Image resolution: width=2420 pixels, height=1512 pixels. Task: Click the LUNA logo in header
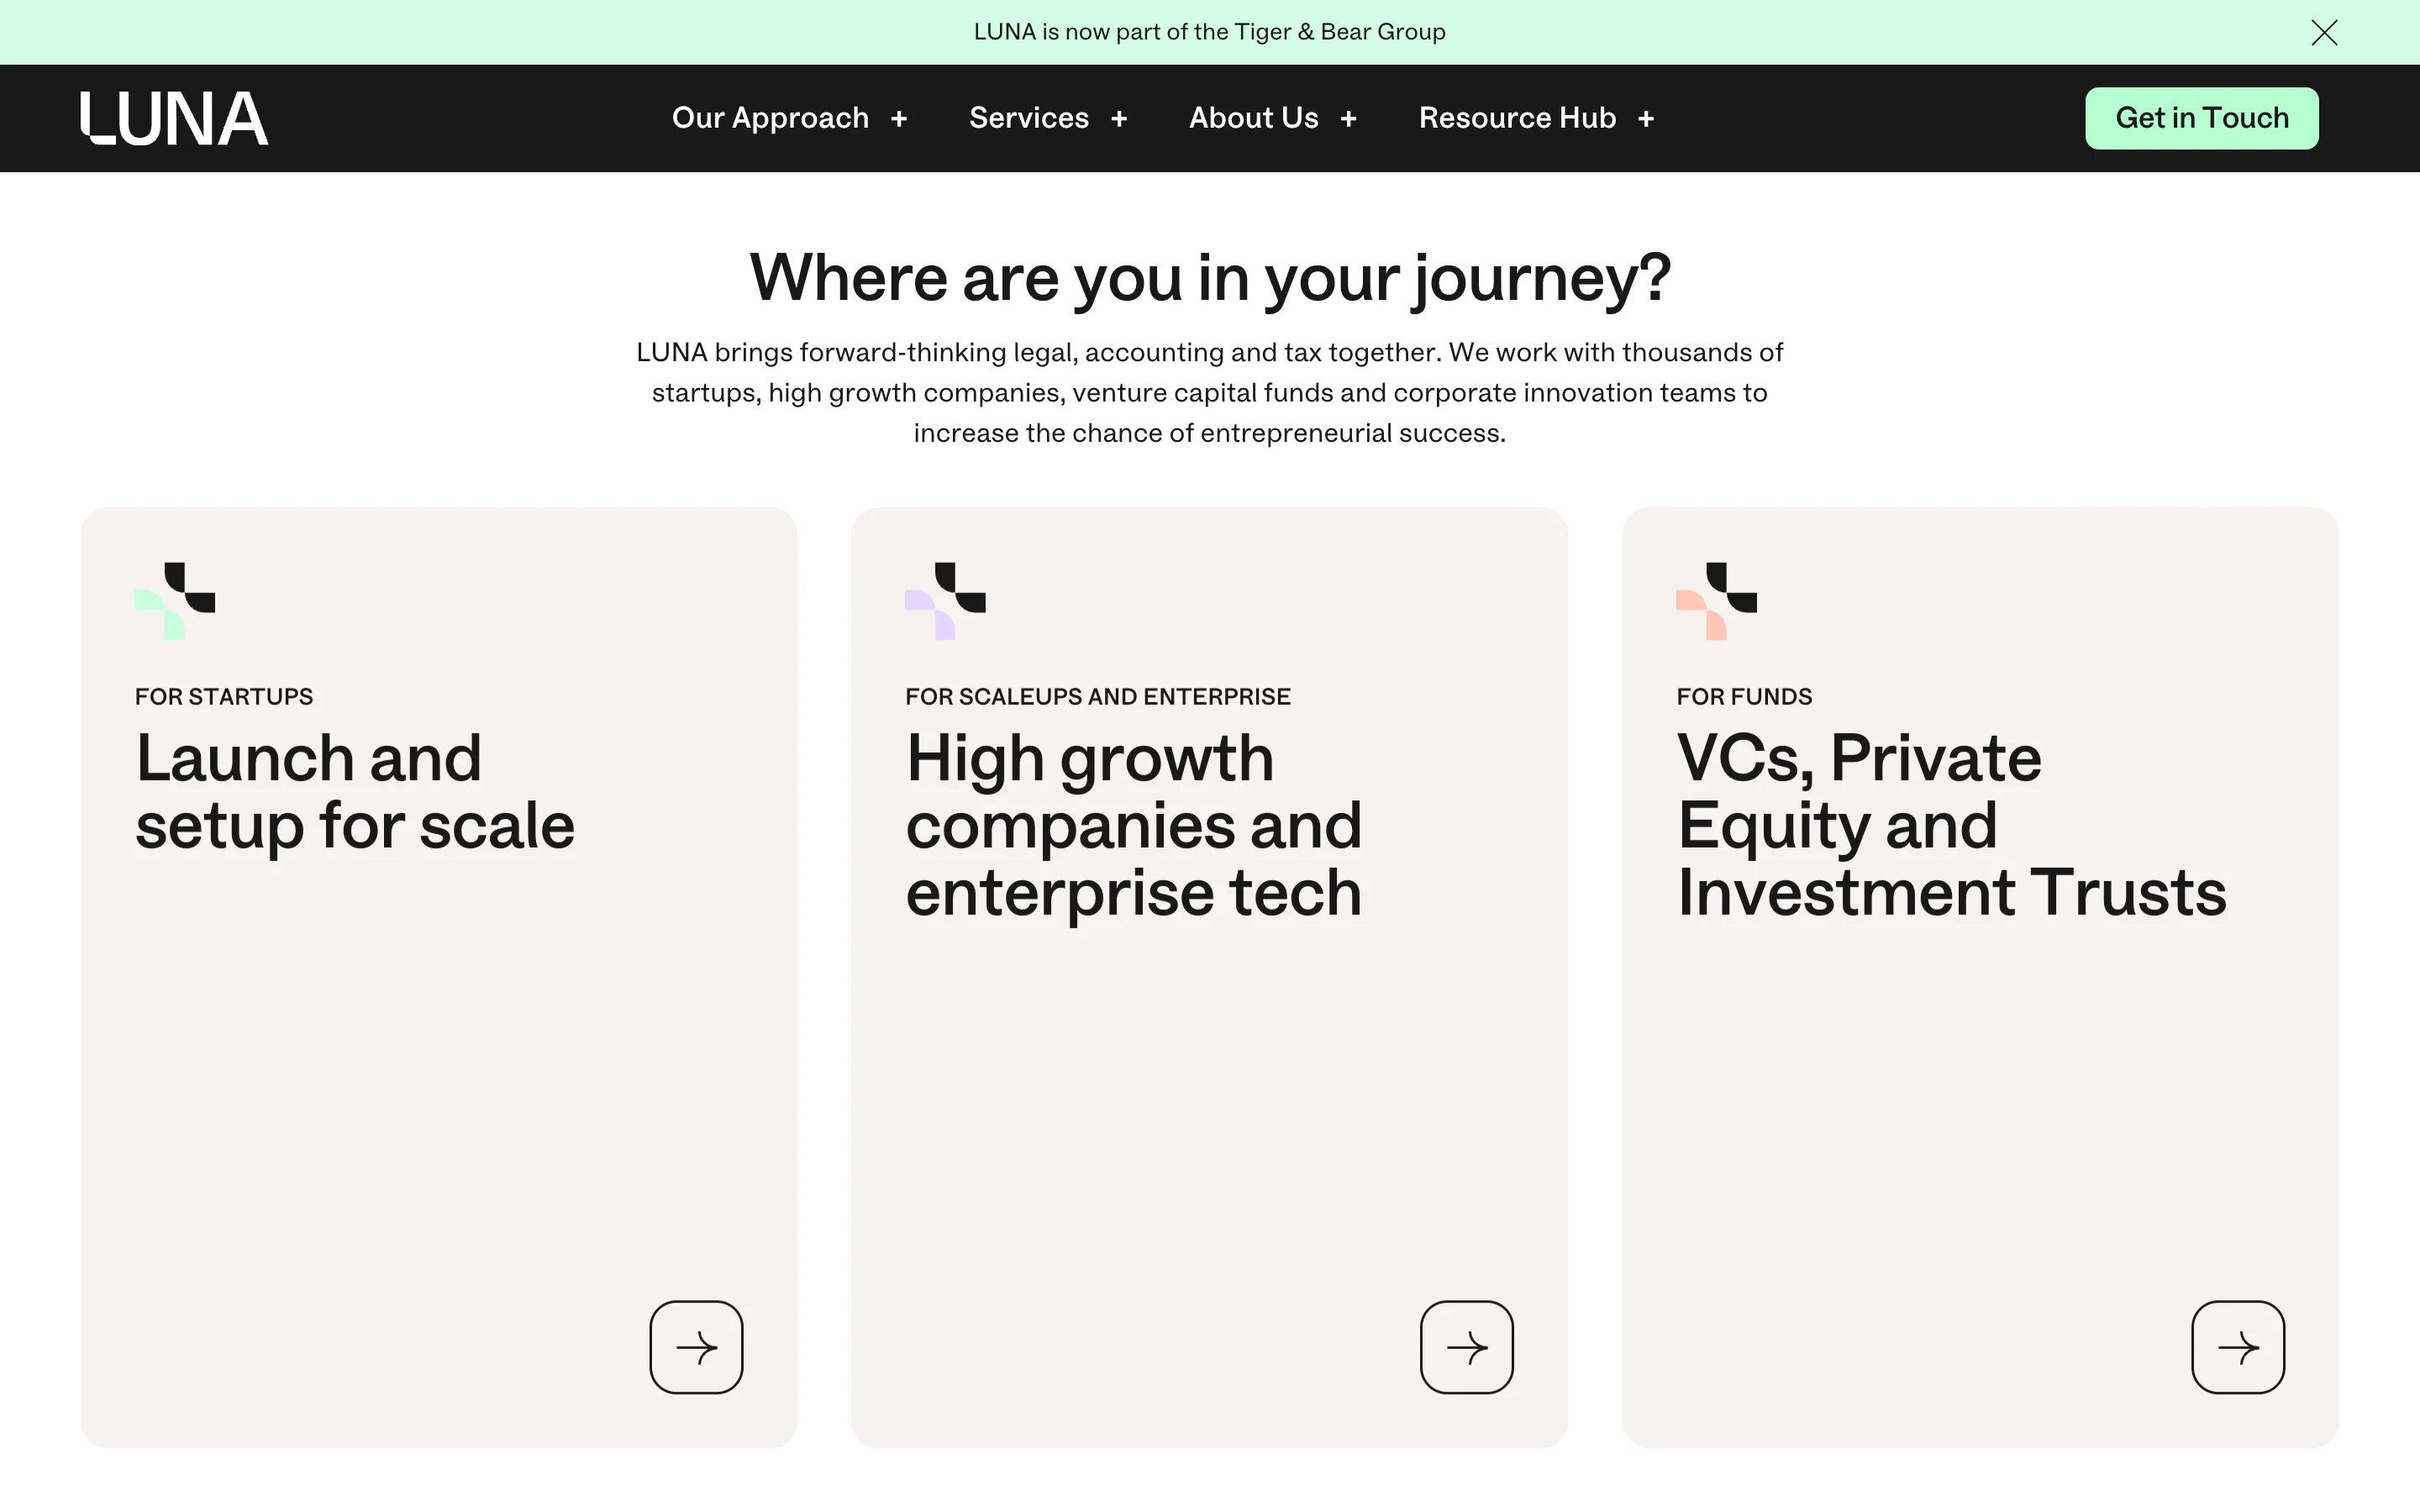pyautogui.click(x=174, y=118)
